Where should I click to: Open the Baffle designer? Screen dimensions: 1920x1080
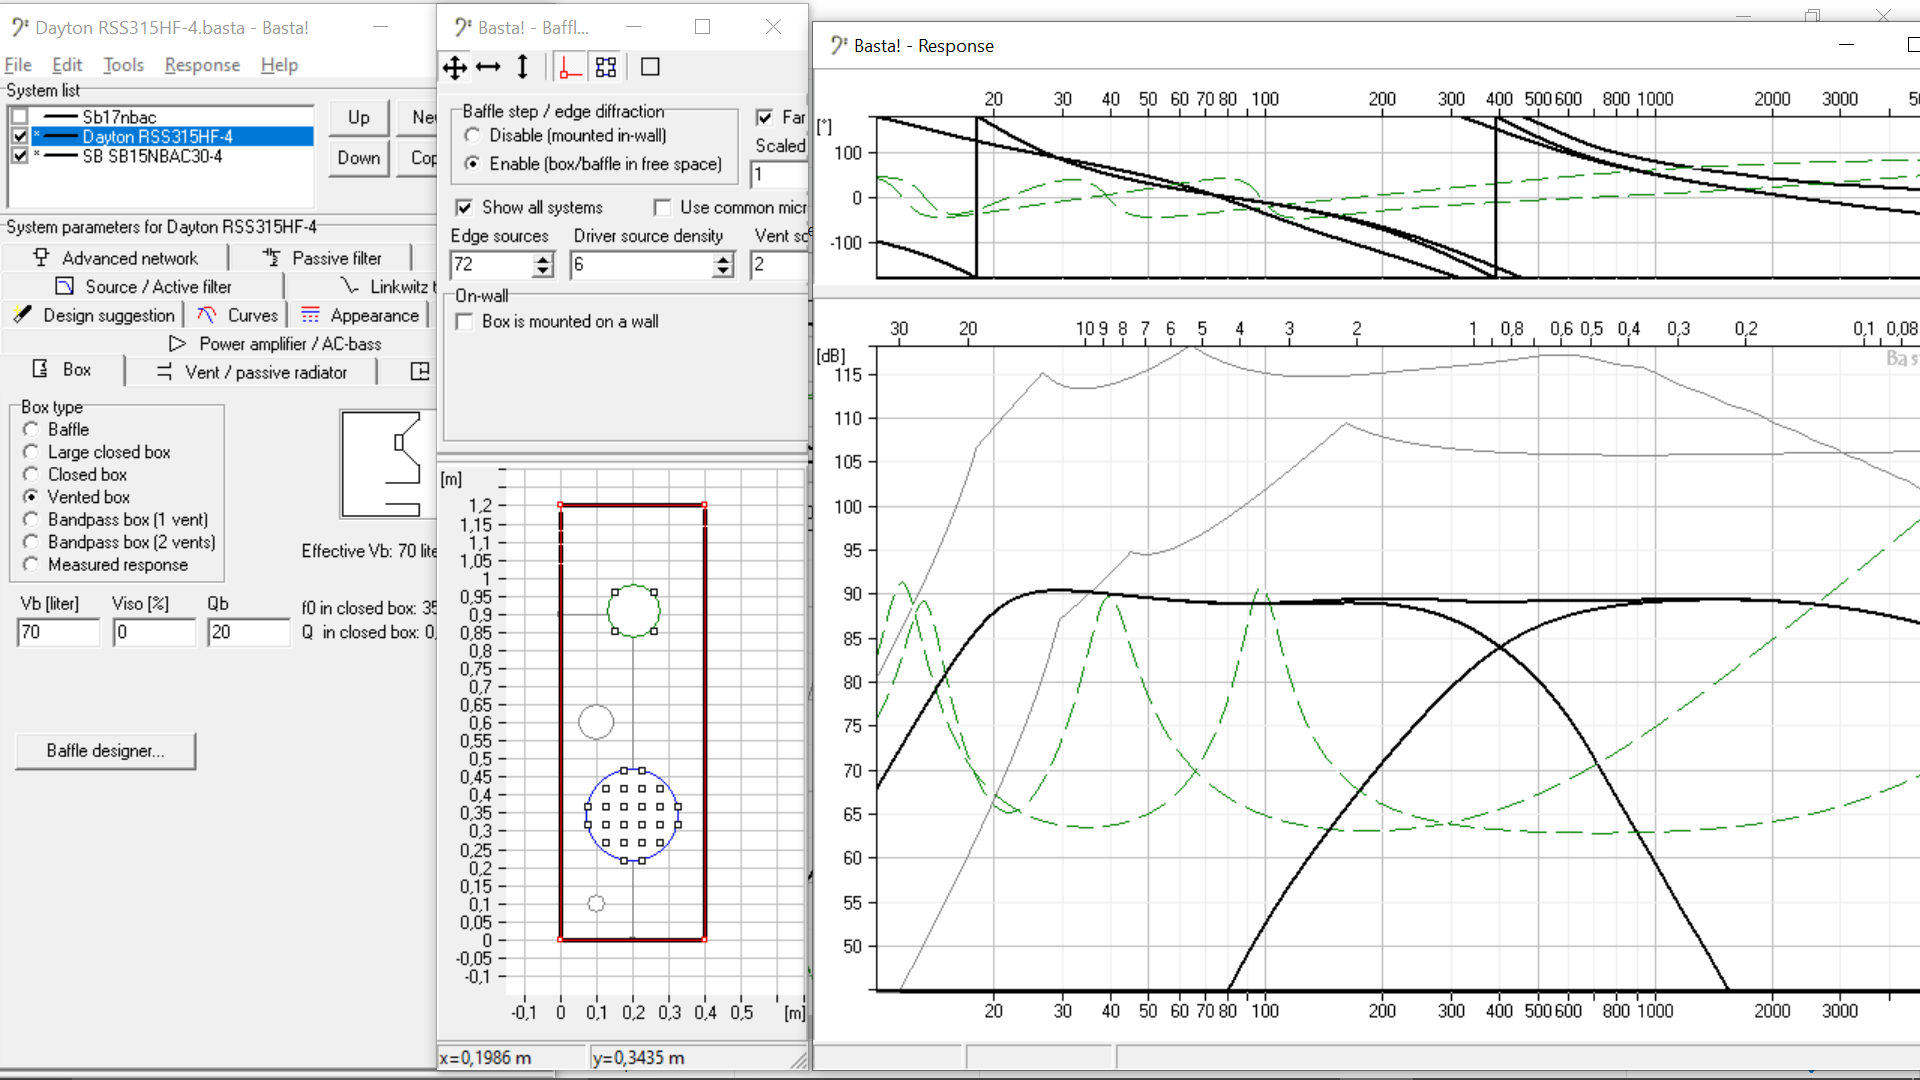(105, 751)
